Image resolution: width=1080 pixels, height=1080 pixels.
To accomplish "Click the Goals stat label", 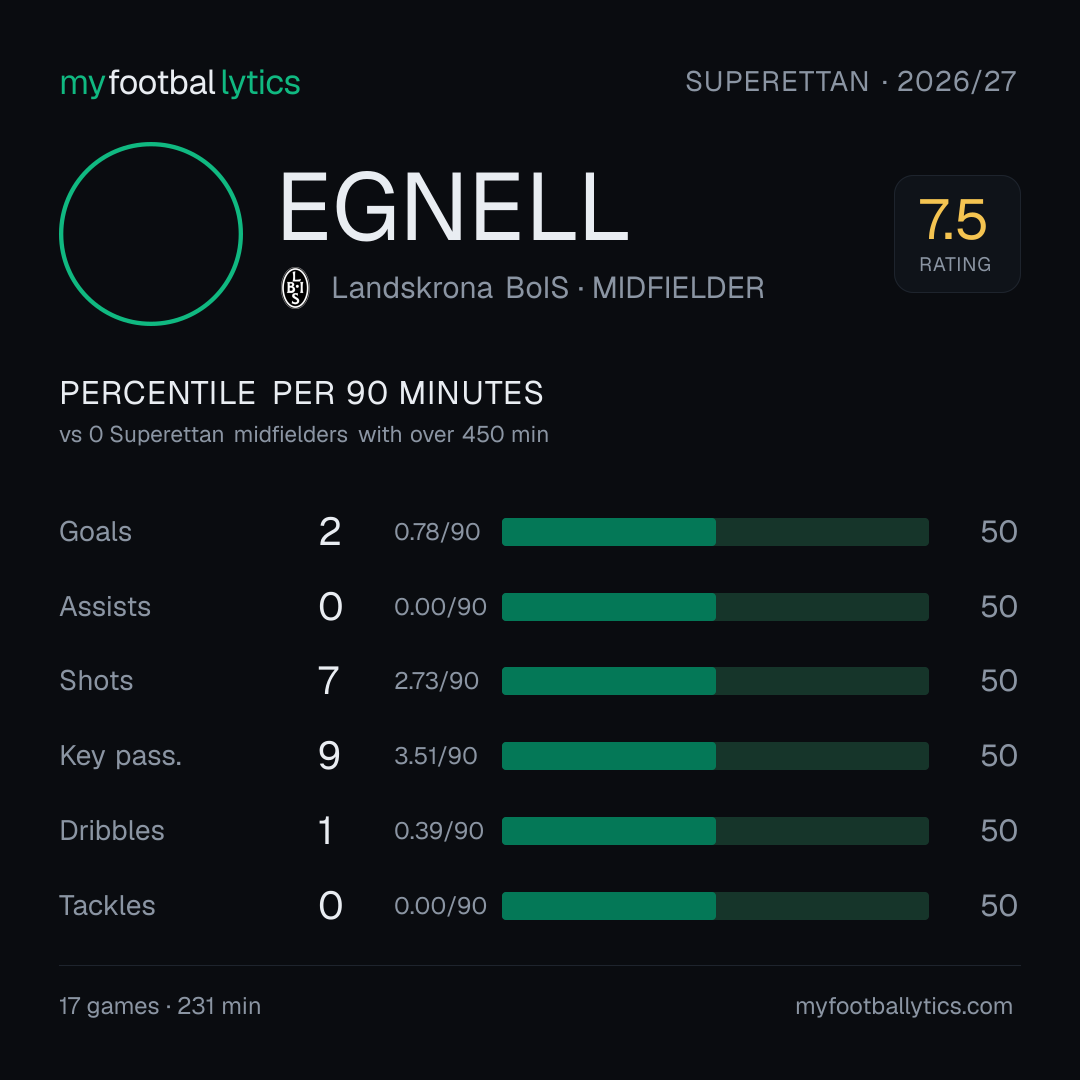I will click(x=95, y=532).
